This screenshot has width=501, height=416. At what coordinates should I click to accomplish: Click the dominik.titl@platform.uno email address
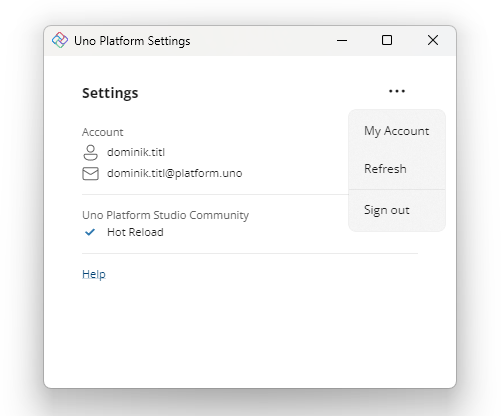click(175, 173)
